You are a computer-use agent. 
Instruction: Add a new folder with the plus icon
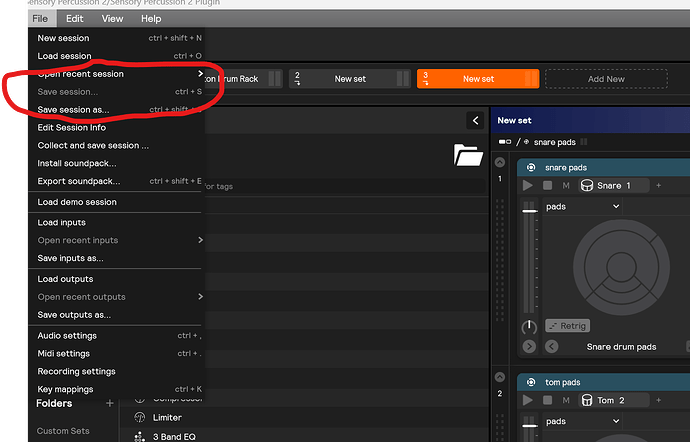(x=110, y=403)
